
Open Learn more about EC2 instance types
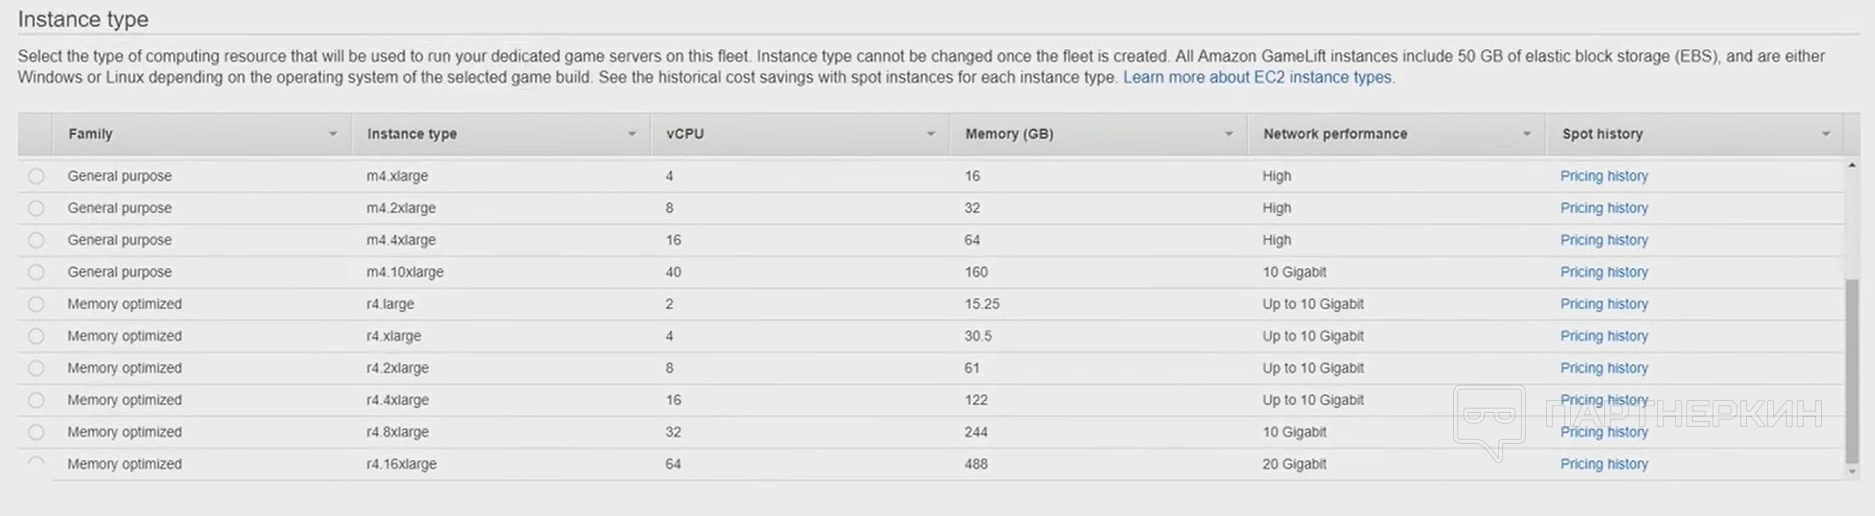coord(1257,78)
